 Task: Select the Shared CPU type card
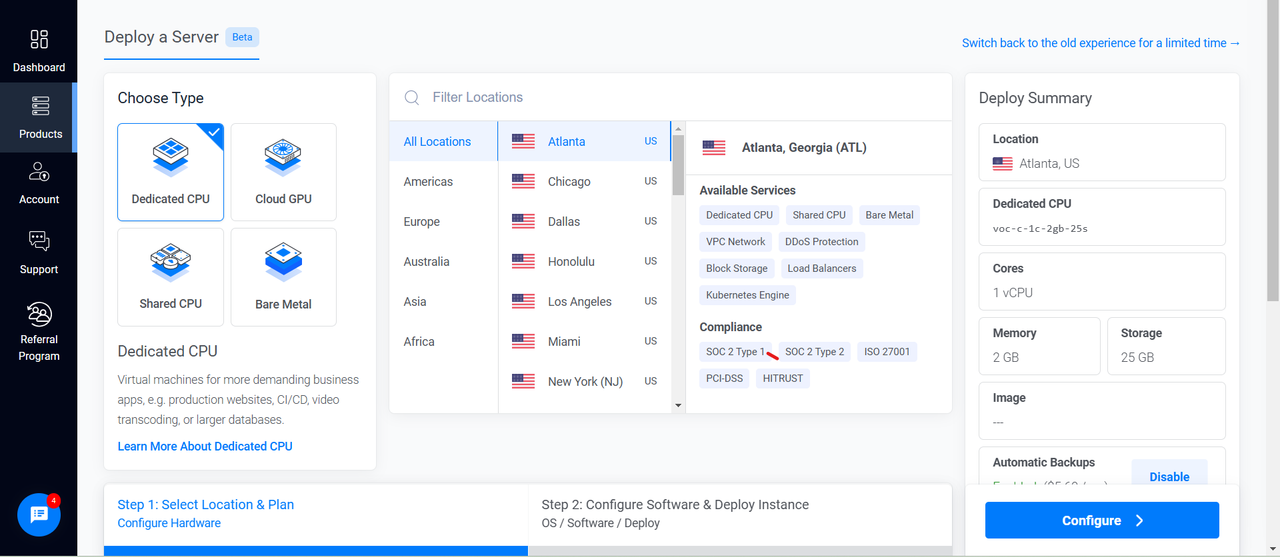click(171, 277)
